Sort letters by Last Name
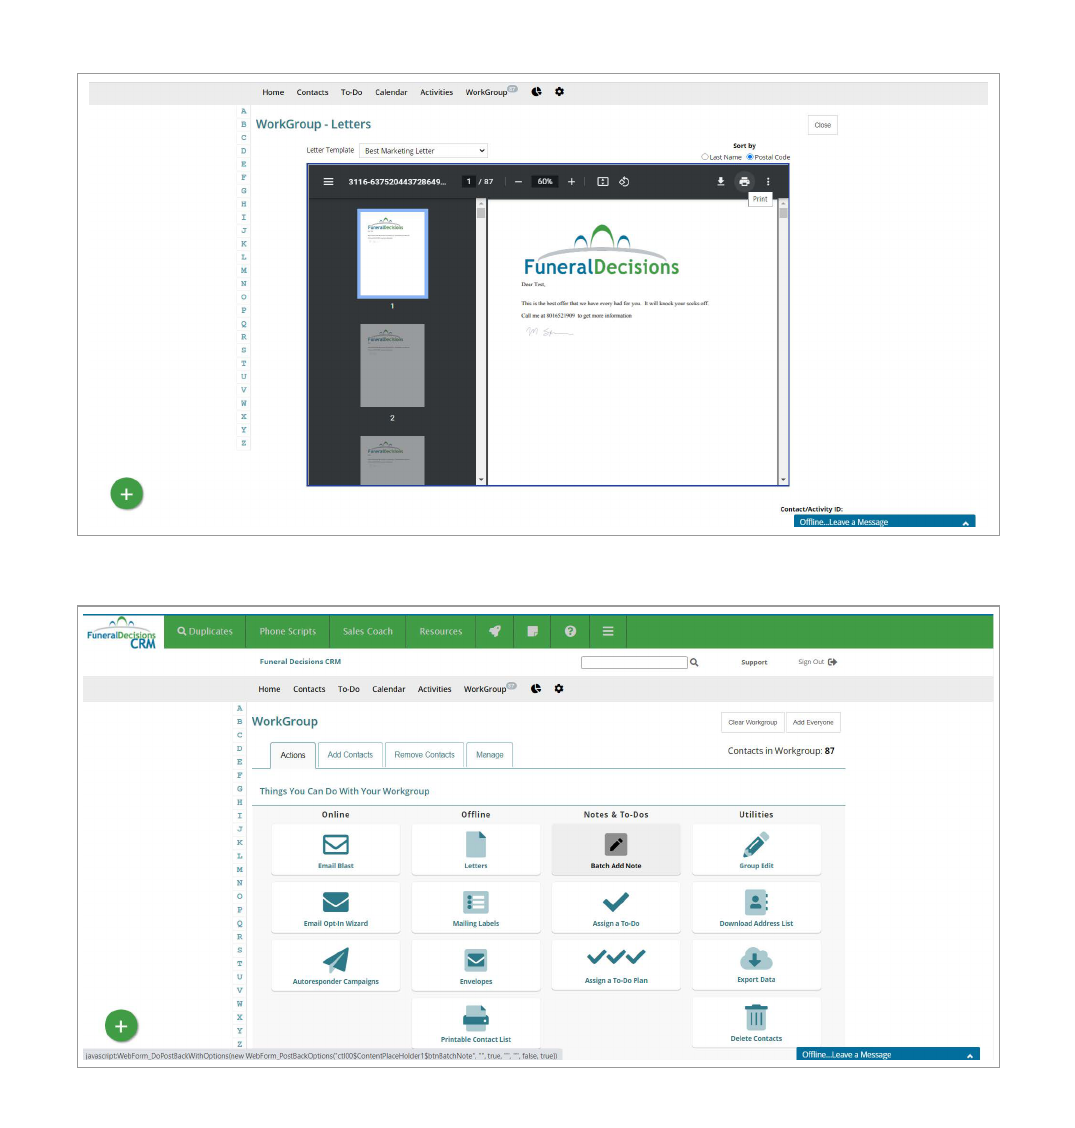Screen dimensions: 1075x1128 coord(705,157)
